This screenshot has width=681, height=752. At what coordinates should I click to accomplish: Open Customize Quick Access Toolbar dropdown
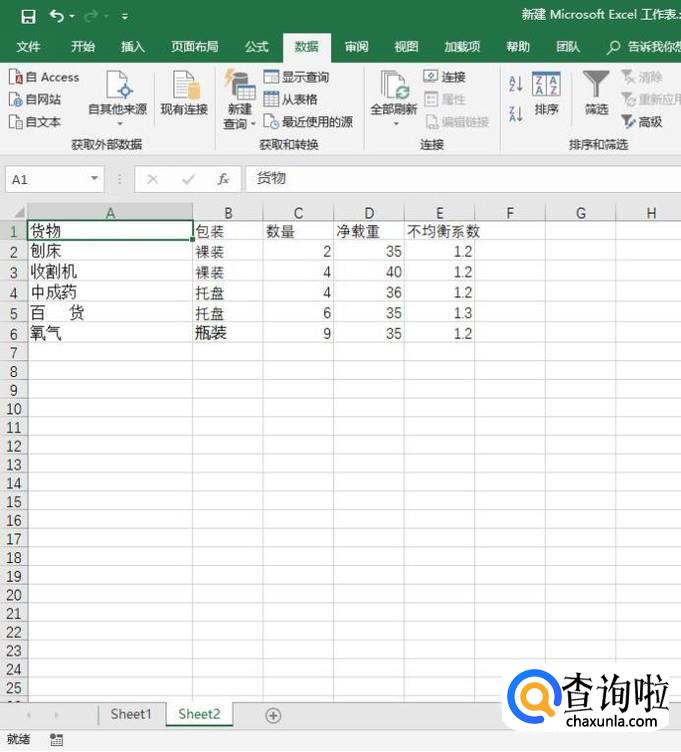coord(125,17)
